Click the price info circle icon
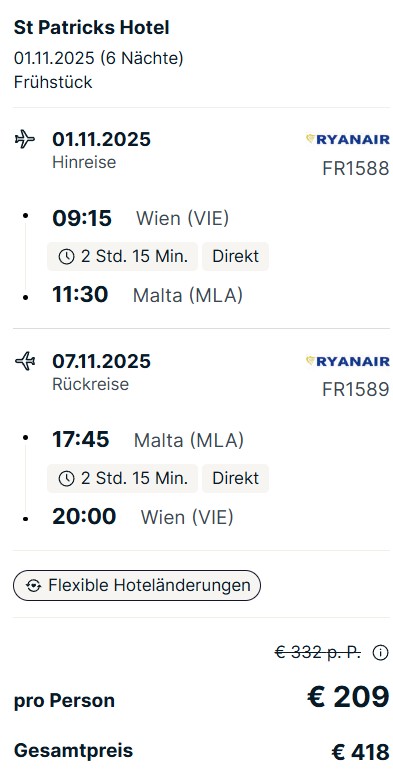Image resolution: width=393 pixels, height=775 pixels. pyautogui.click(x=380, y=653)
